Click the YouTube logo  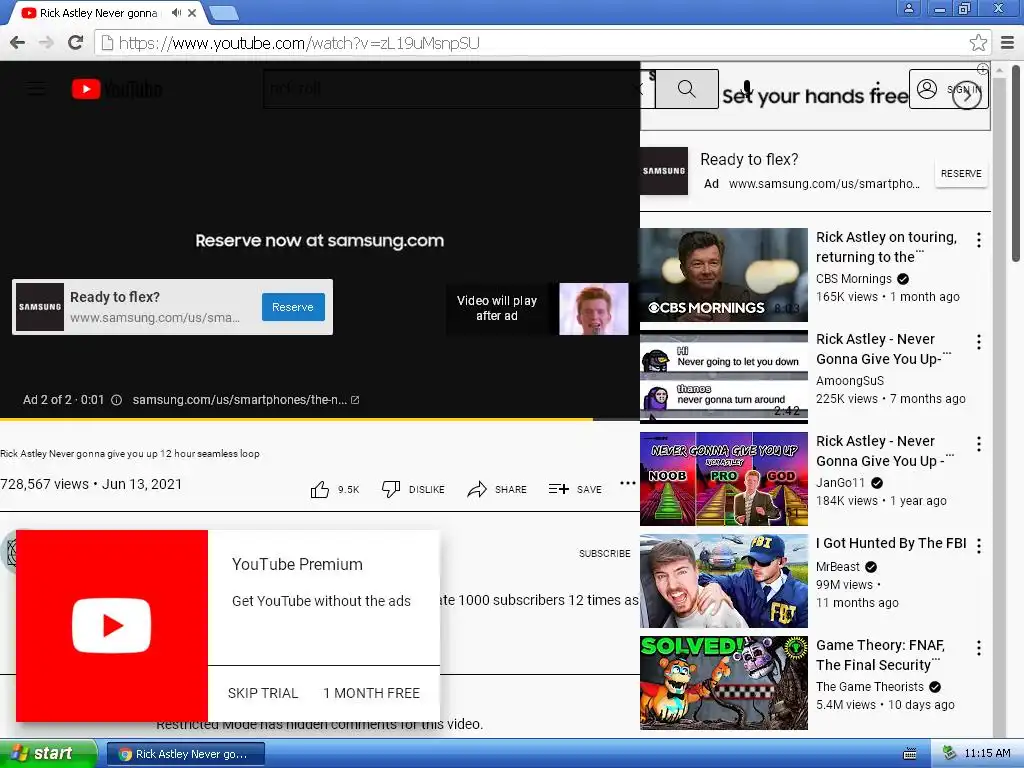point(117,89)
